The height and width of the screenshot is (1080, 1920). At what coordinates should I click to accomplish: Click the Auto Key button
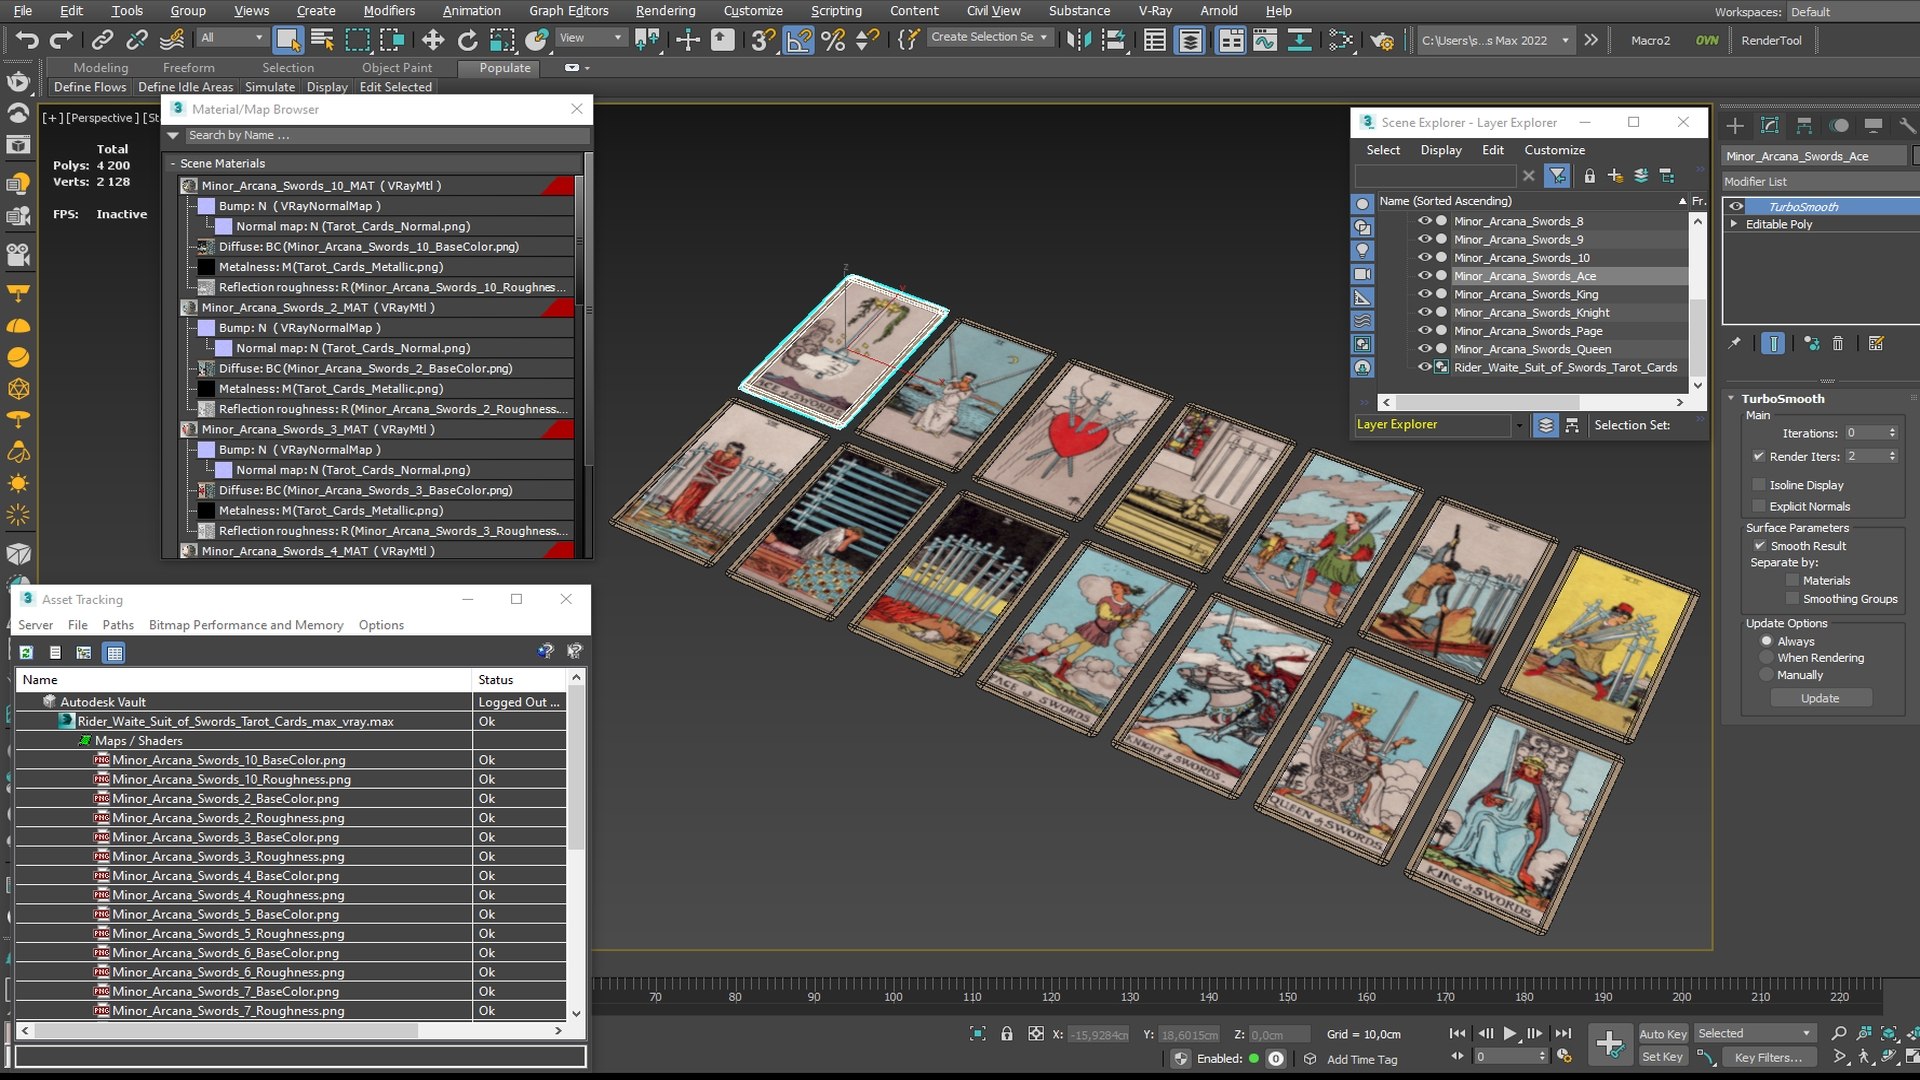click(x=1662, y=1034)
